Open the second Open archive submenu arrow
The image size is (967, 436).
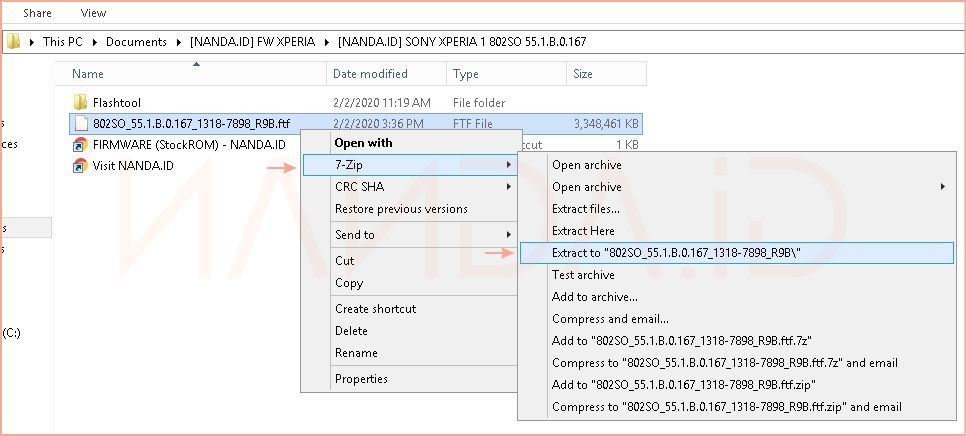tap(943, 187)
